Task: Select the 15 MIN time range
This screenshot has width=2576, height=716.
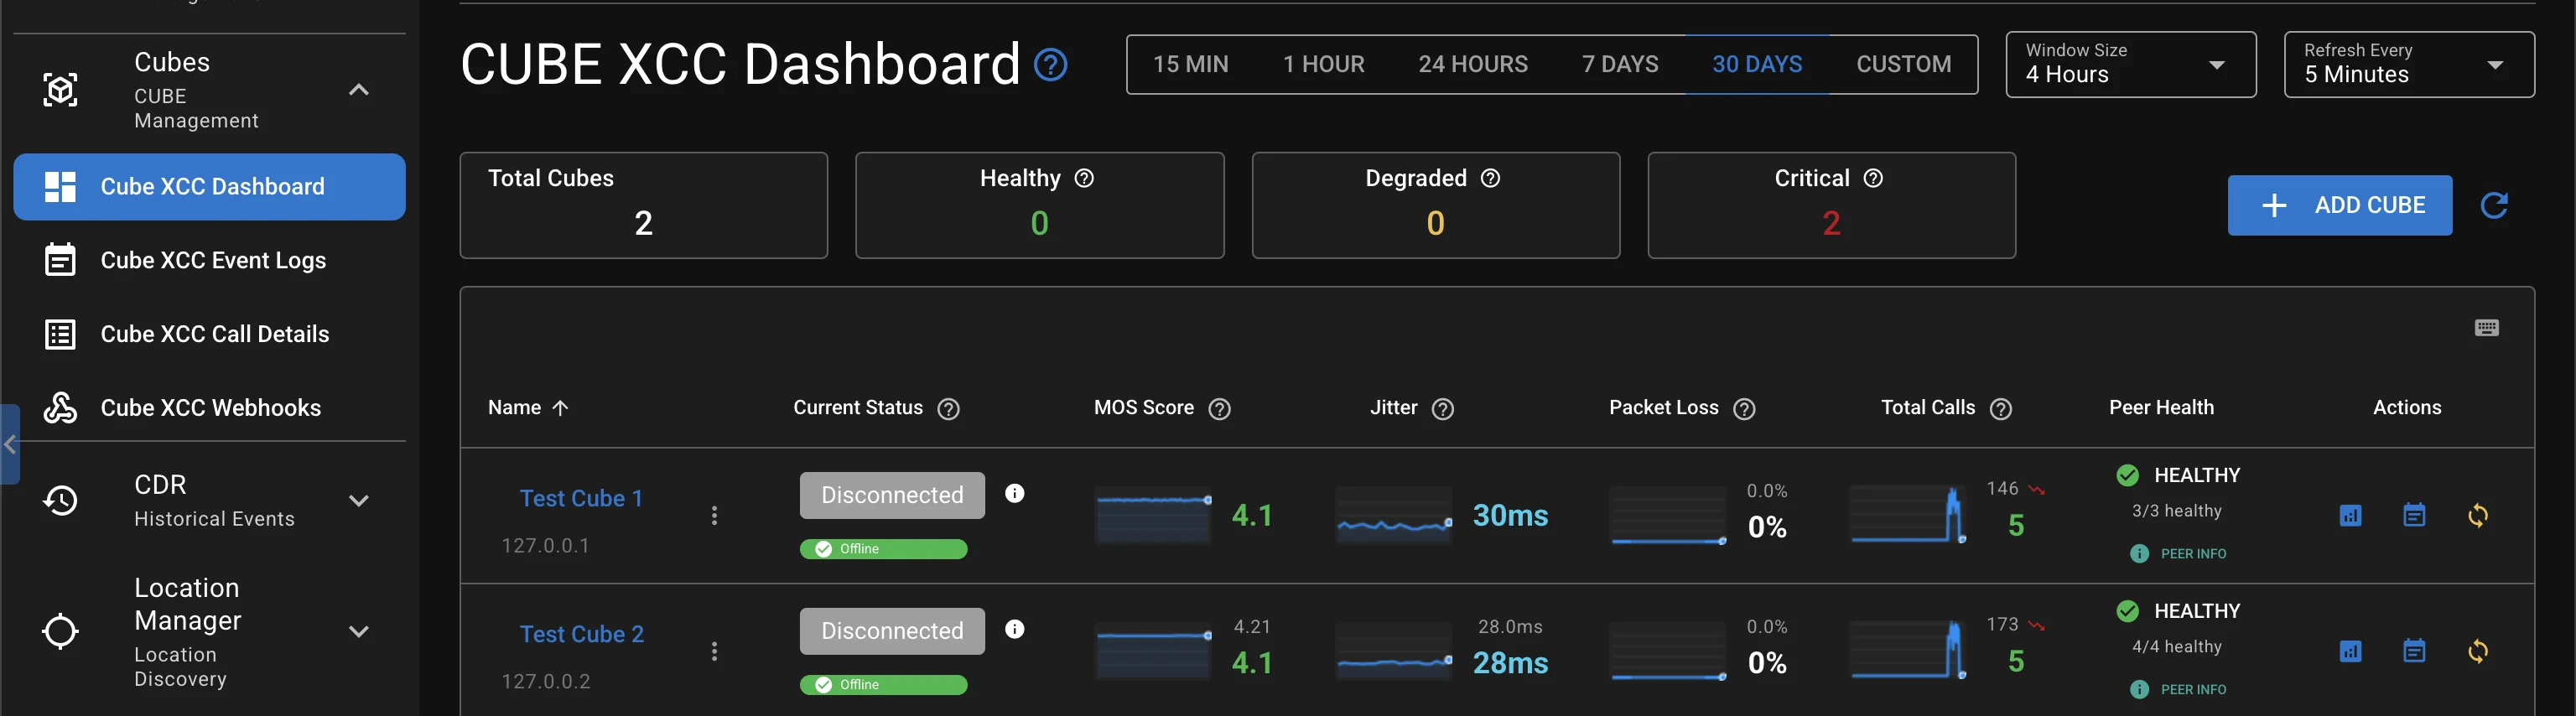Action: pyautogui.click(x=1190, y=65)
